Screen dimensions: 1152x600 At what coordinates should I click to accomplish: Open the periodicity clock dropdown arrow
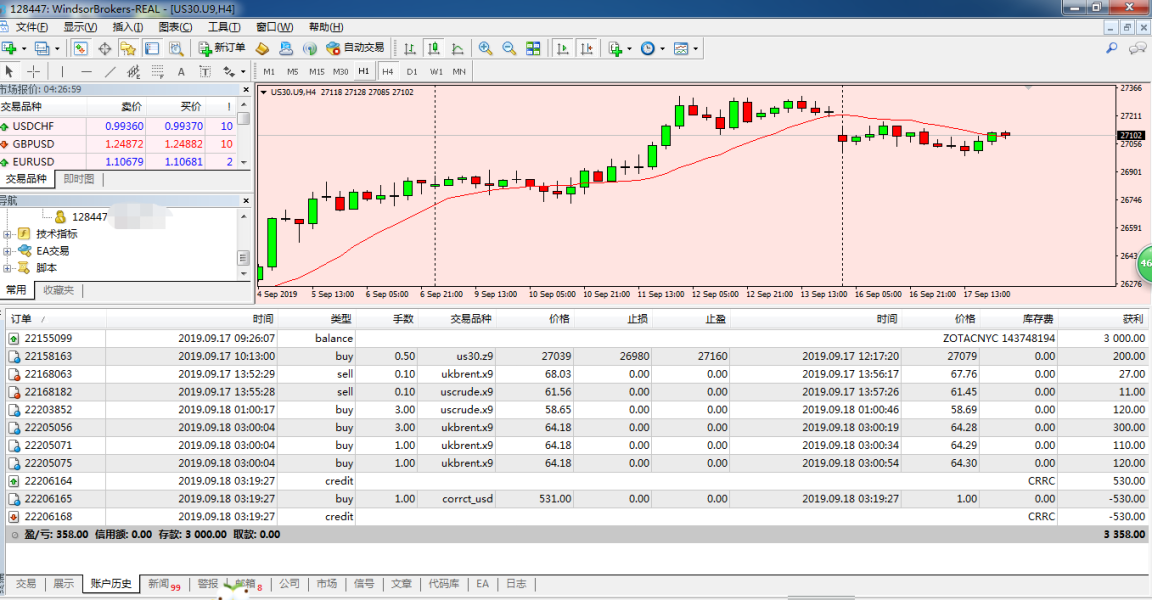[662, 48]
